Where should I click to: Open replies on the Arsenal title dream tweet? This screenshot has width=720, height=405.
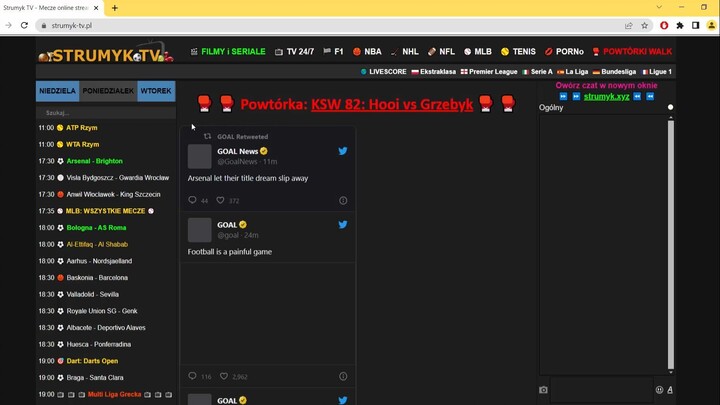(x=193, y=200)
